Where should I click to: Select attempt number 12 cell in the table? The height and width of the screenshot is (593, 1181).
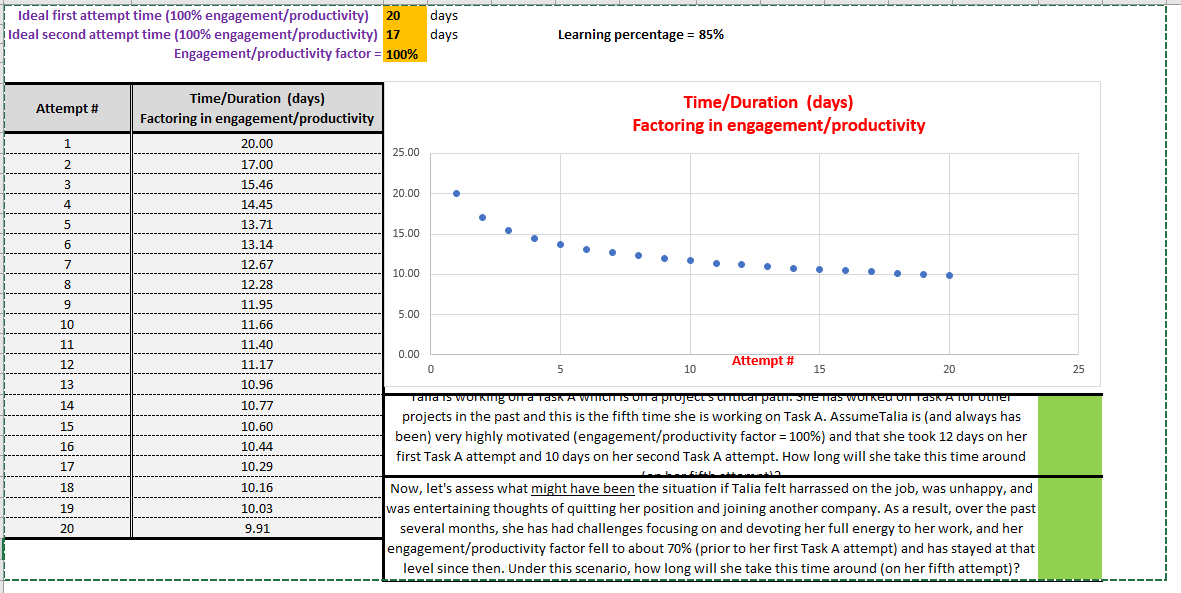pyautogui.click(x=68, y=365)
